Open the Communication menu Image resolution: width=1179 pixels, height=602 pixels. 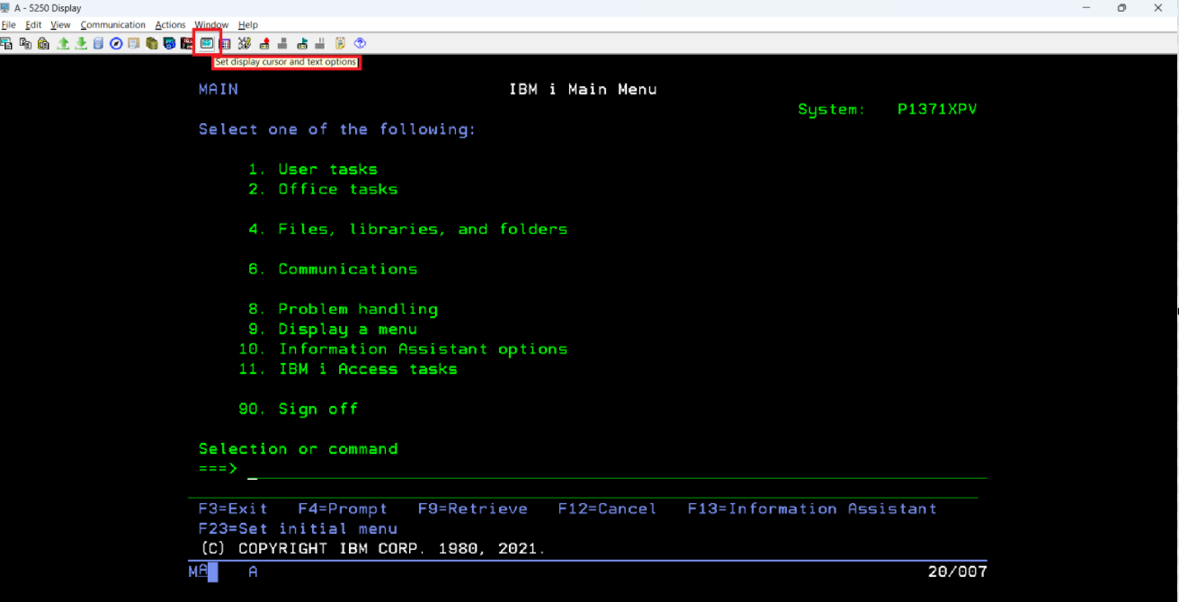(x=113, y=25)
